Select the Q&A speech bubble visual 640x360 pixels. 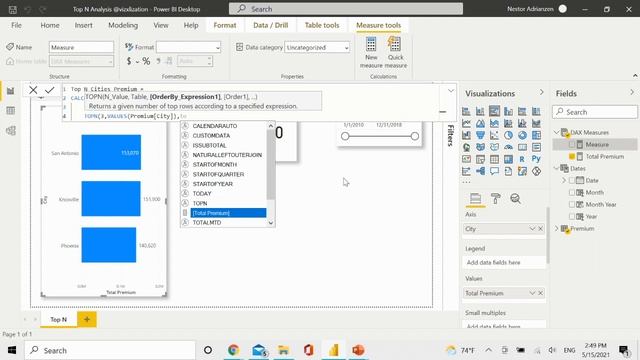(494, 171)
